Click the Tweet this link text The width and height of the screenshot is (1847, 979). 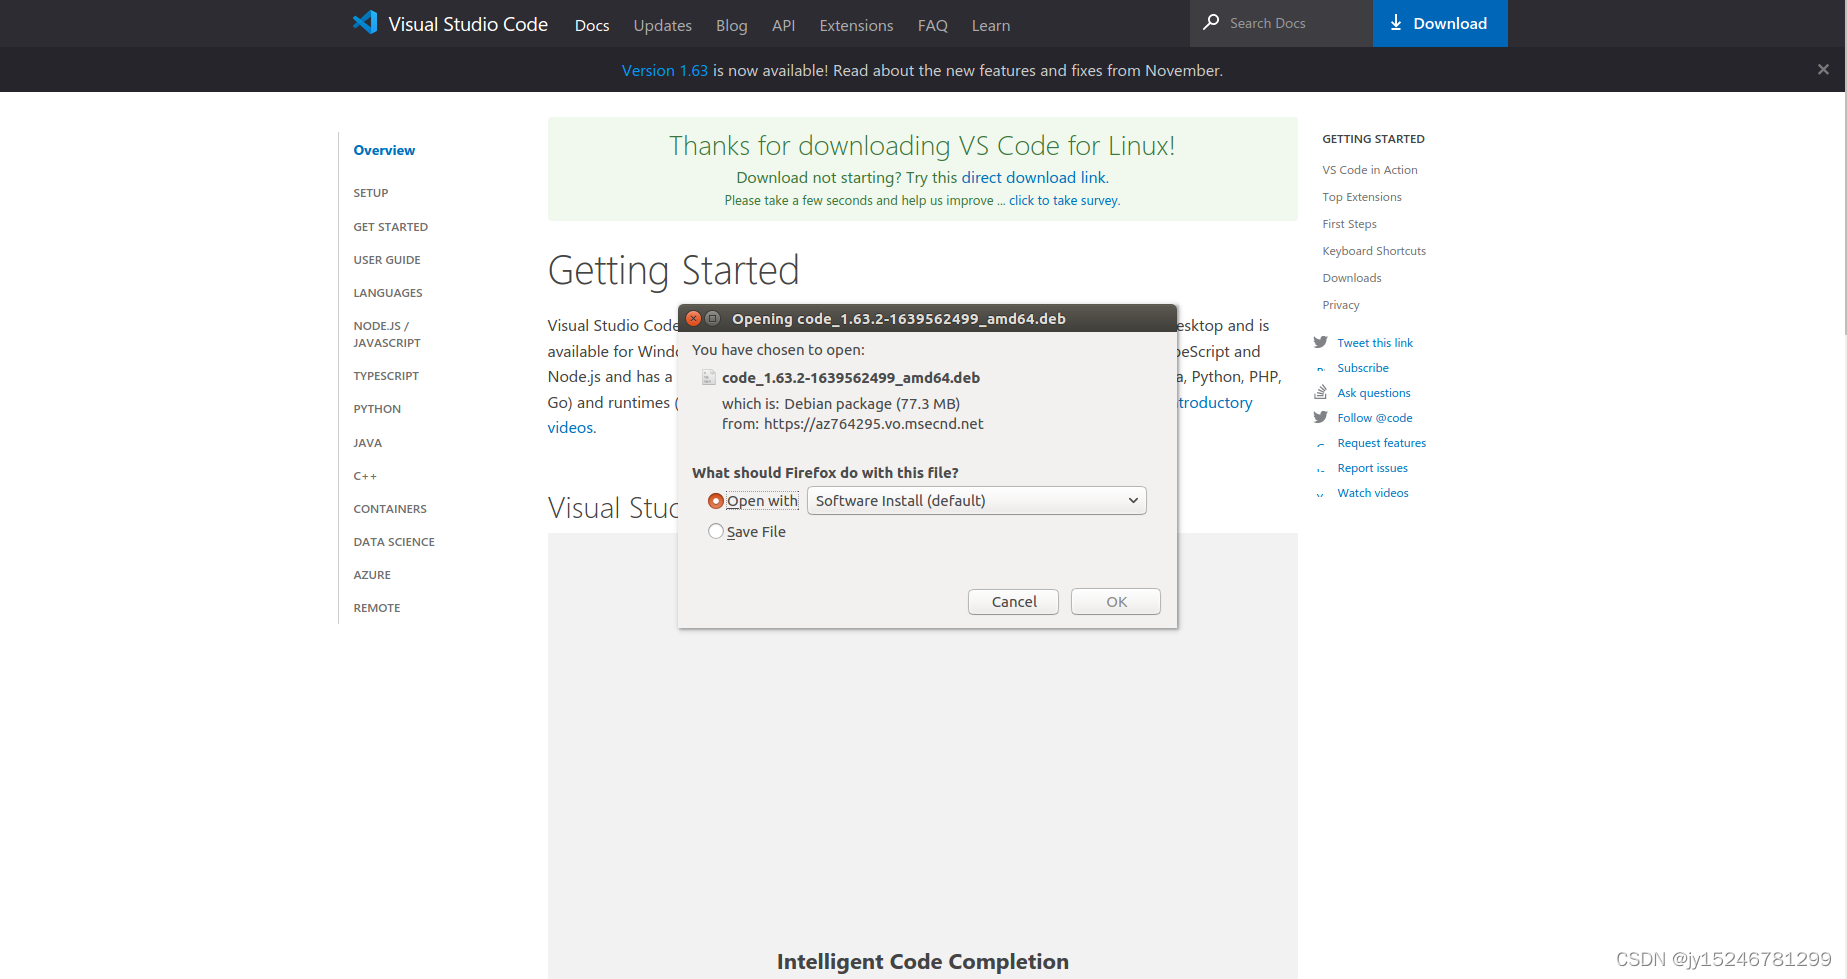1375,343
